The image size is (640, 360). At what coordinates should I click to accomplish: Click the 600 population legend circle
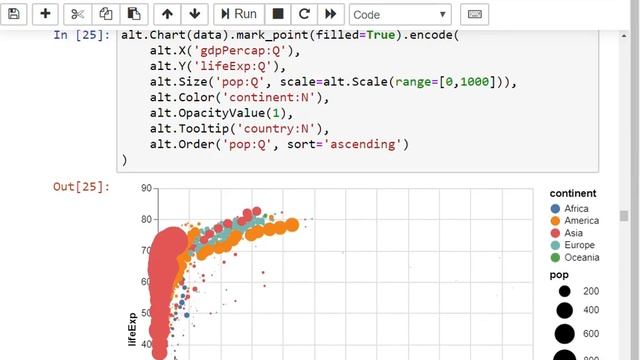coord(564,334)
